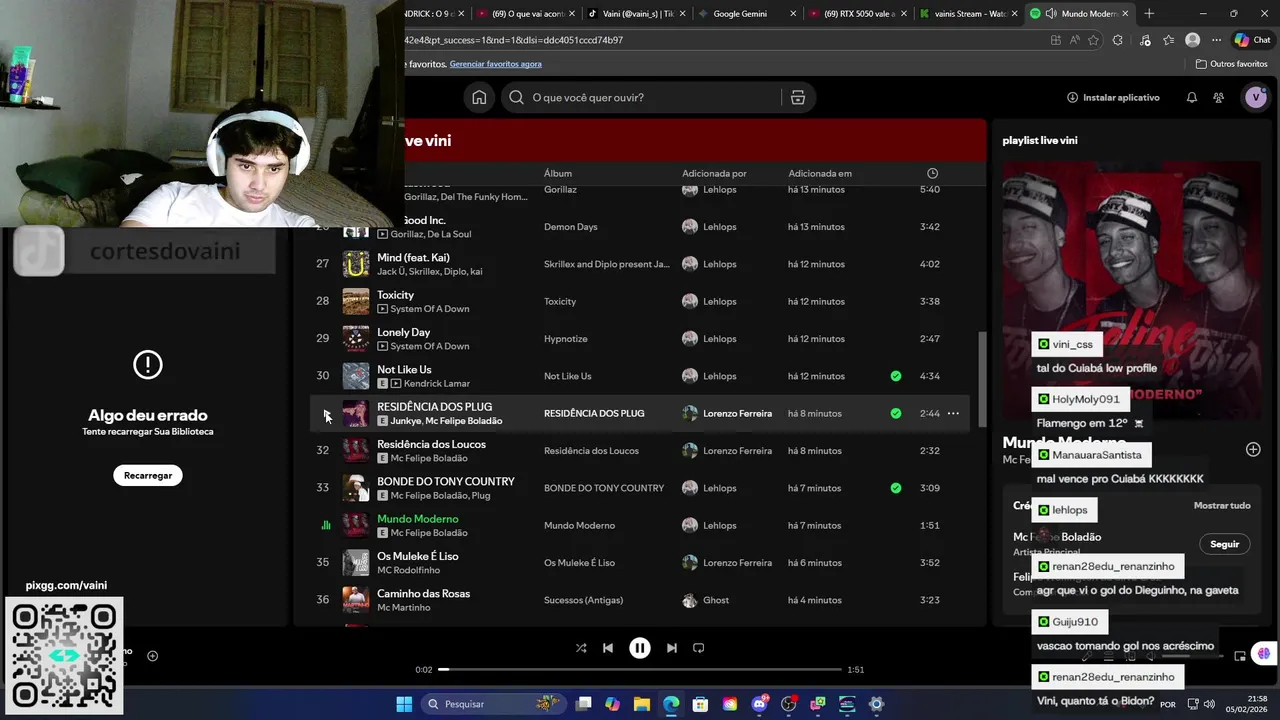
Task: Skip to next track
Action: pos(672,648)
